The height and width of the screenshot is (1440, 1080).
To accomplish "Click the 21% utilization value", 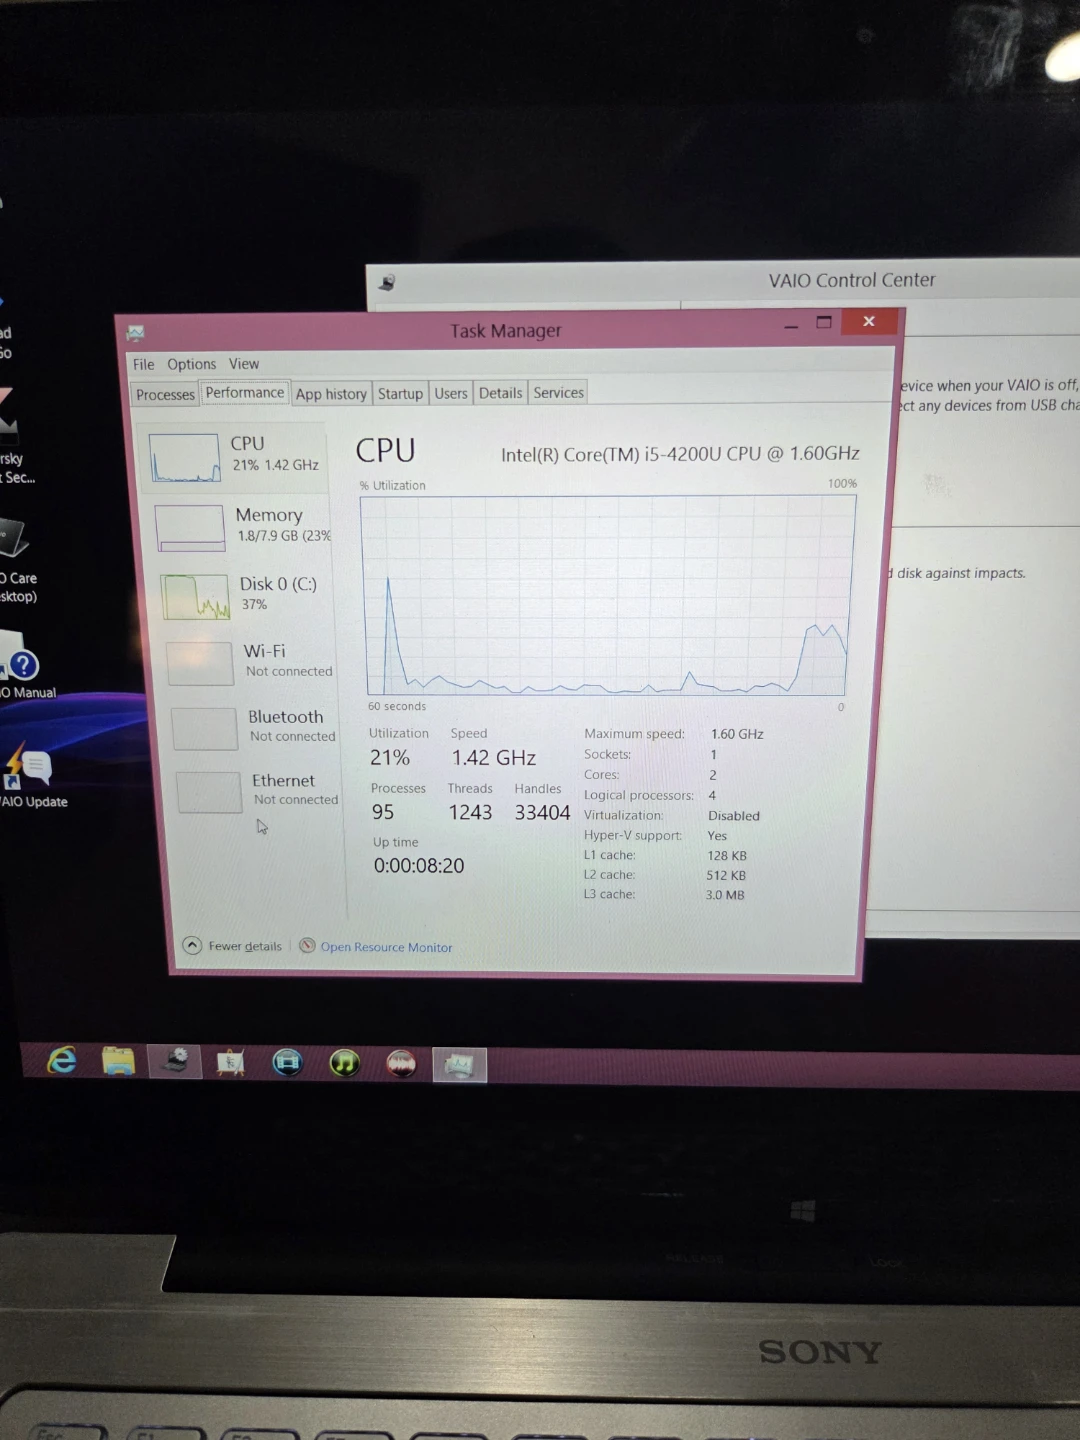I will pyautogui.click(x=390, y=758).
